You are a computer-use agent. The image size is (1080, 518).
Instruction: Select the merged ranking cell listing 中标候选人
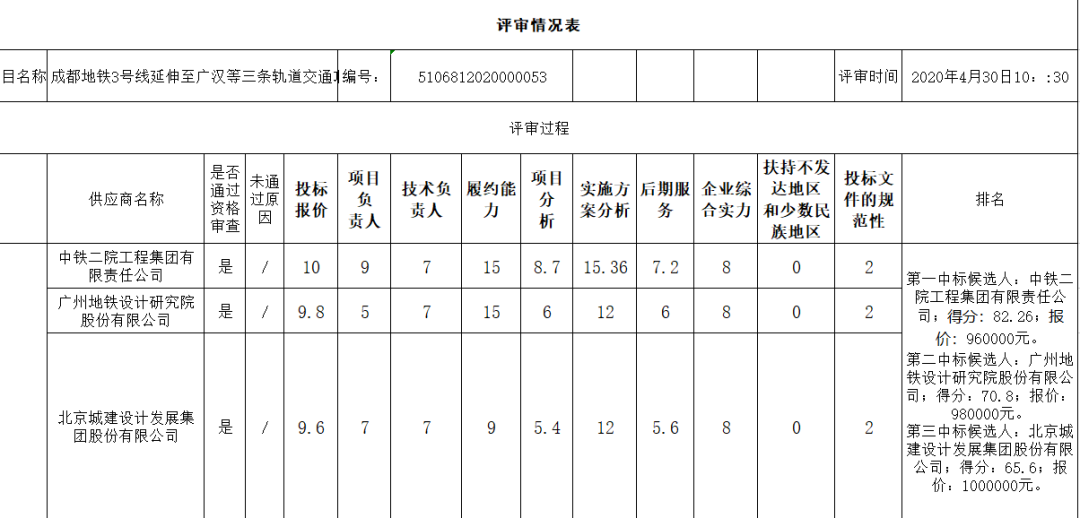click(989, 381)
